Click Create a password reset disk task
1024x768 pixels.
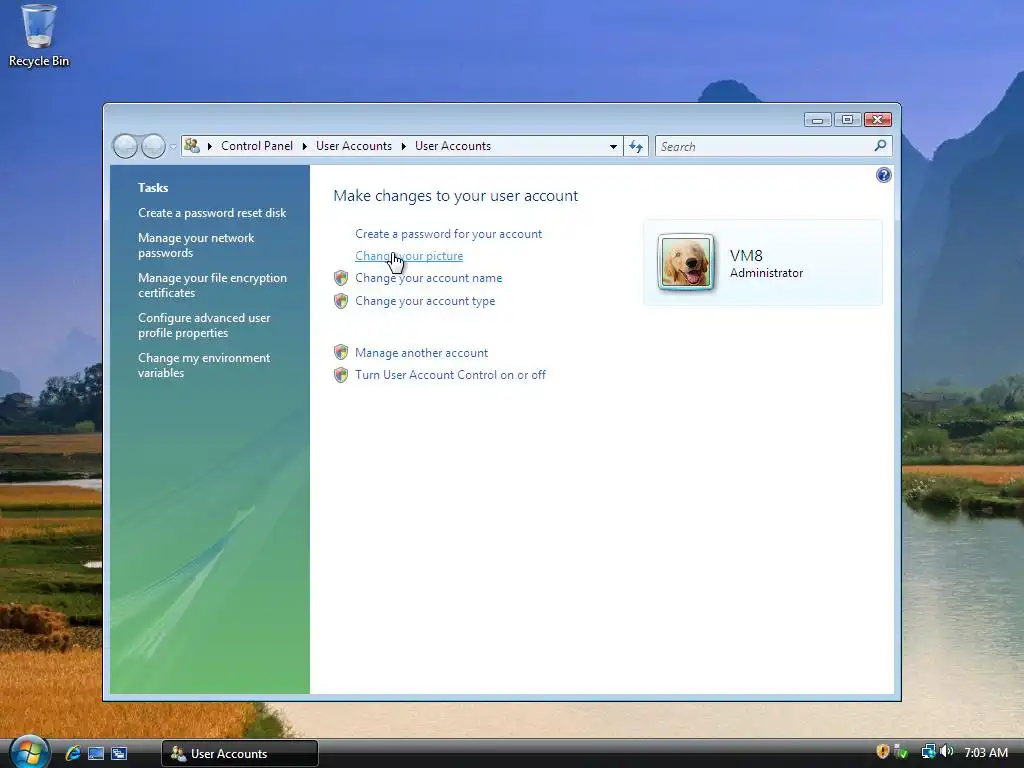212,213
